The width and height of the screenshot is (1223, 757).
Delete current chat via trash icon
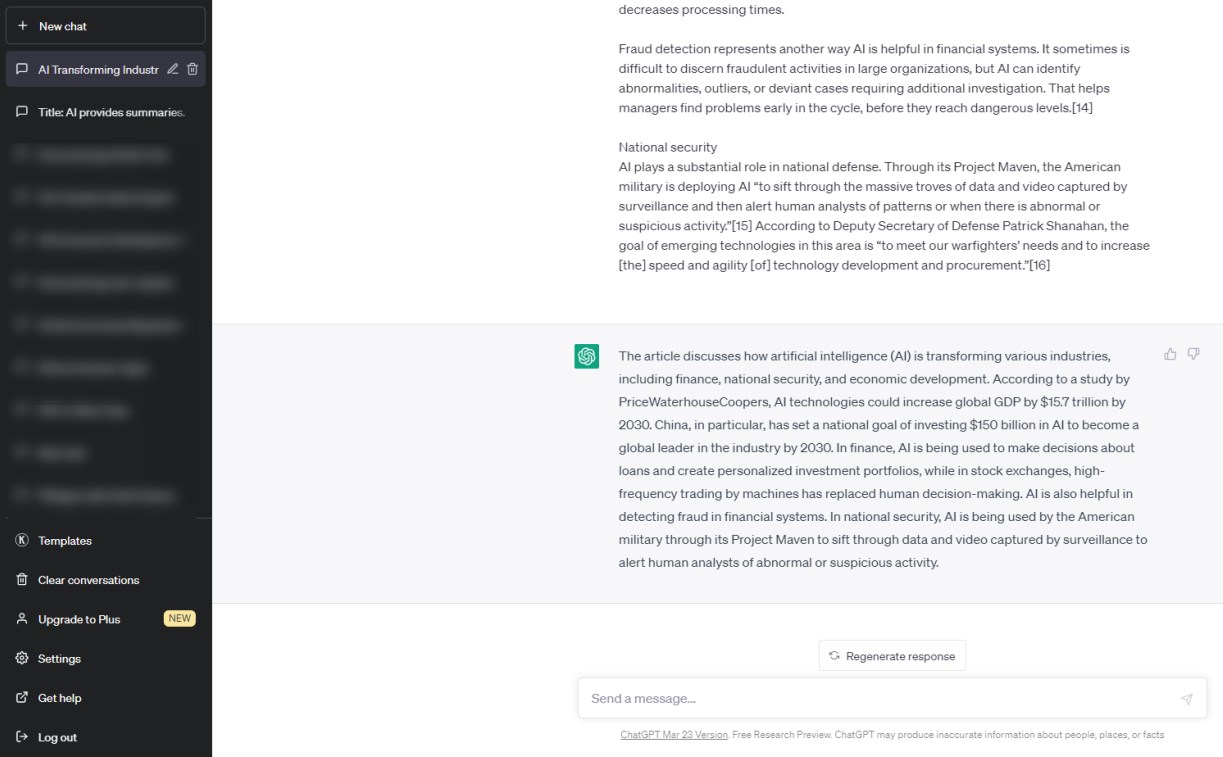[x=192, y=69]
